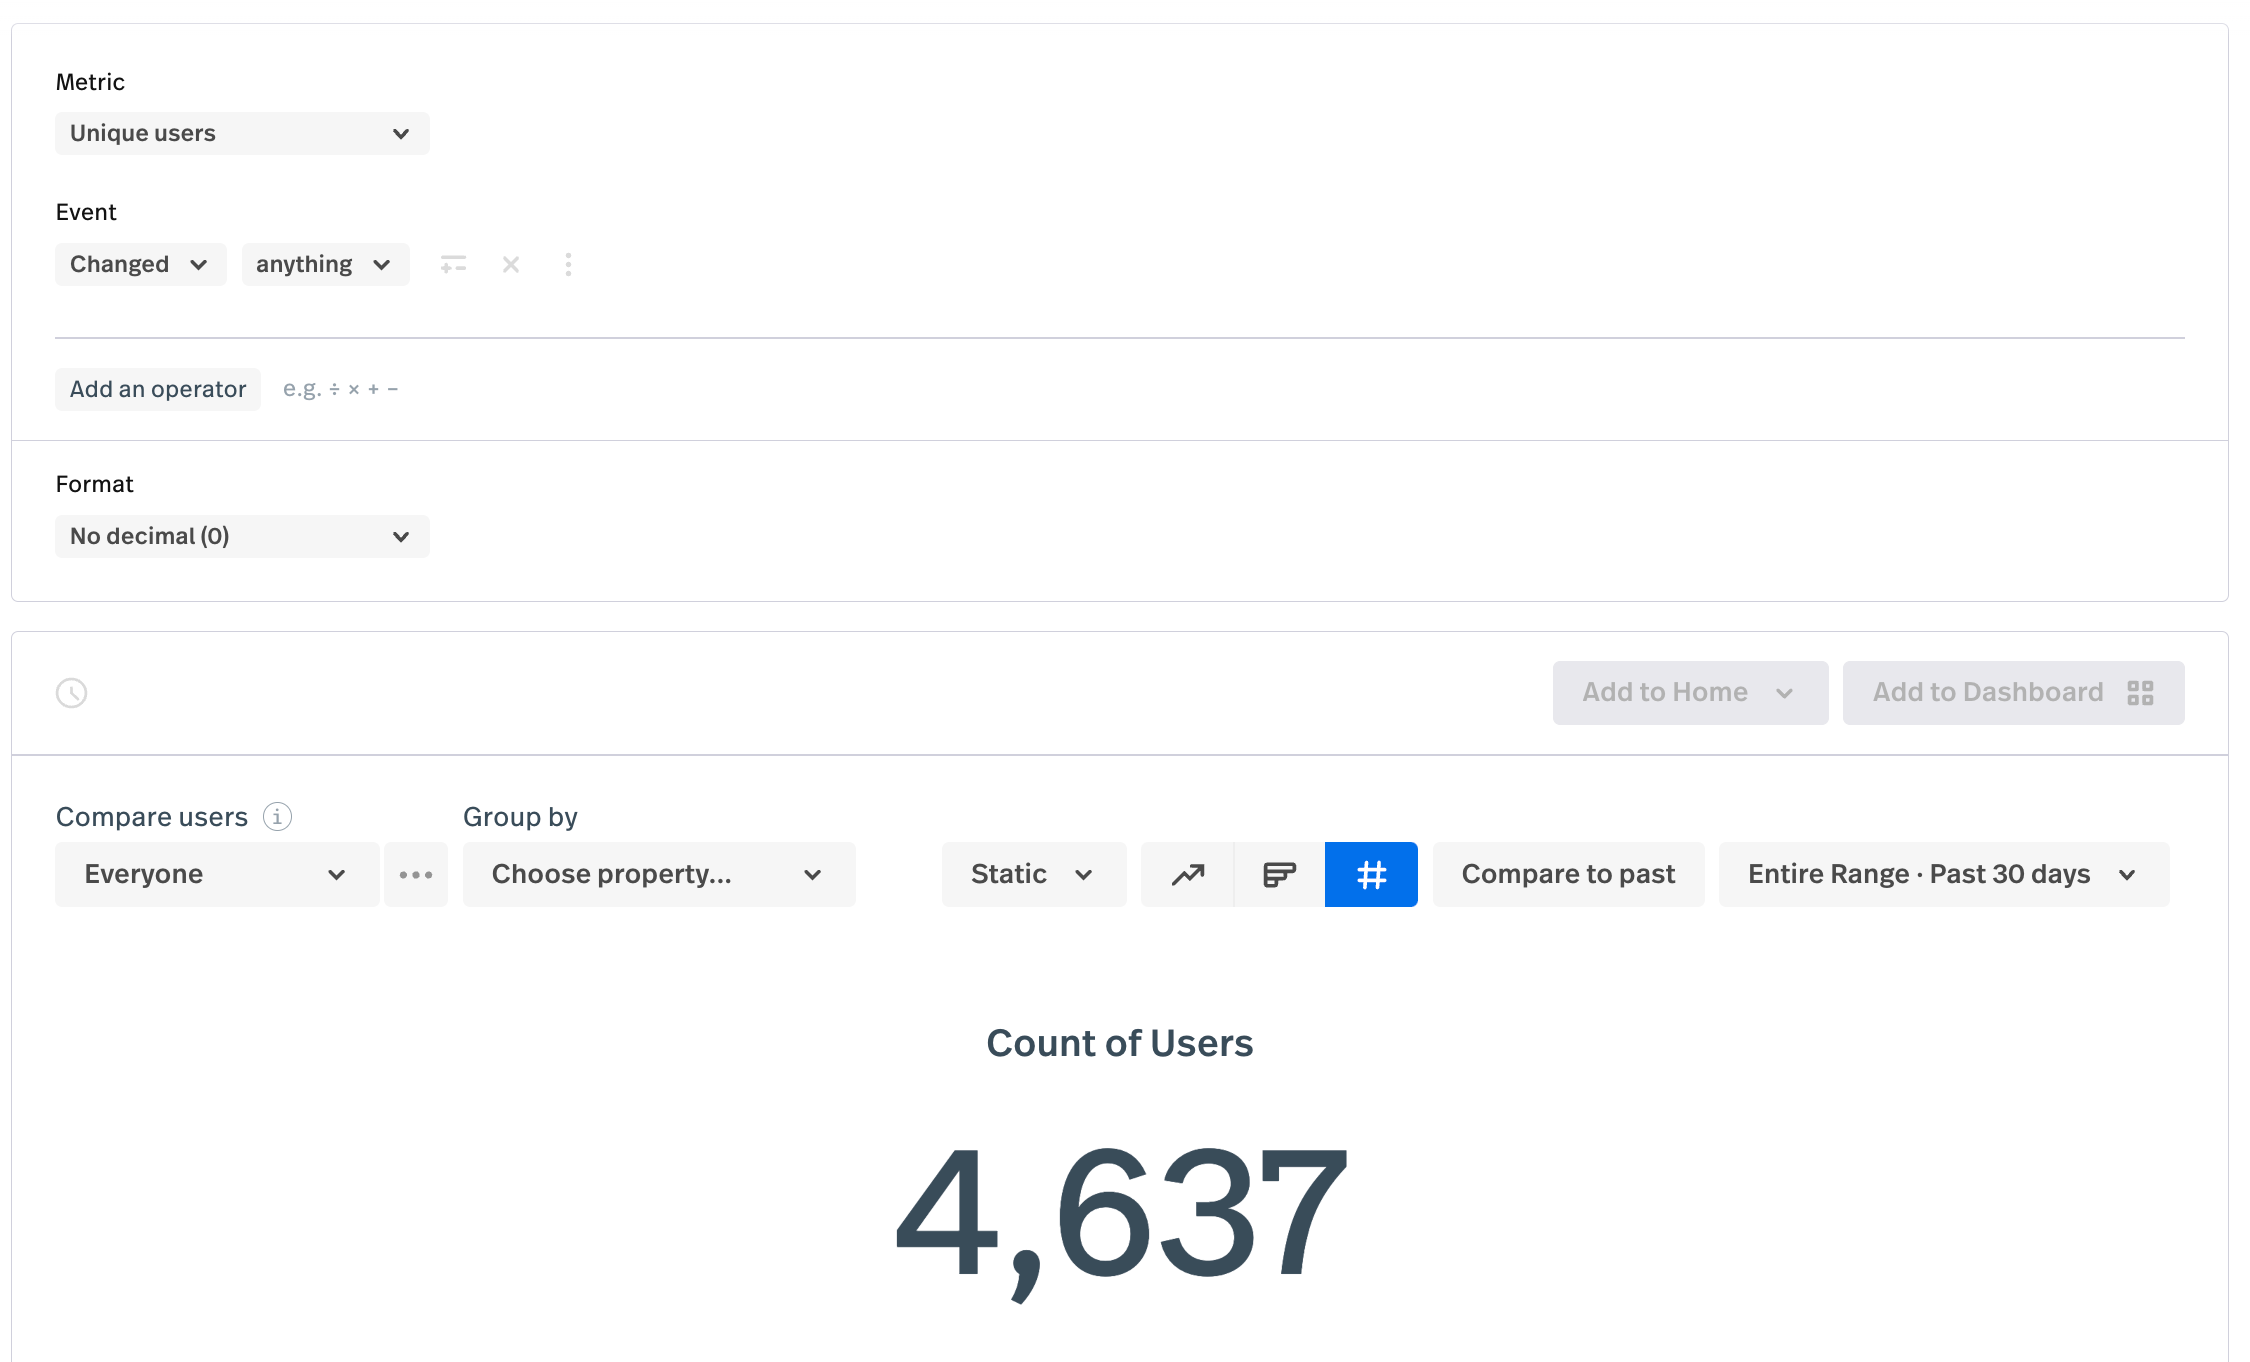Viewport: 2250px width, 1362px height.
Task: Click the Compare to past button
Action: pos(1567,874)
